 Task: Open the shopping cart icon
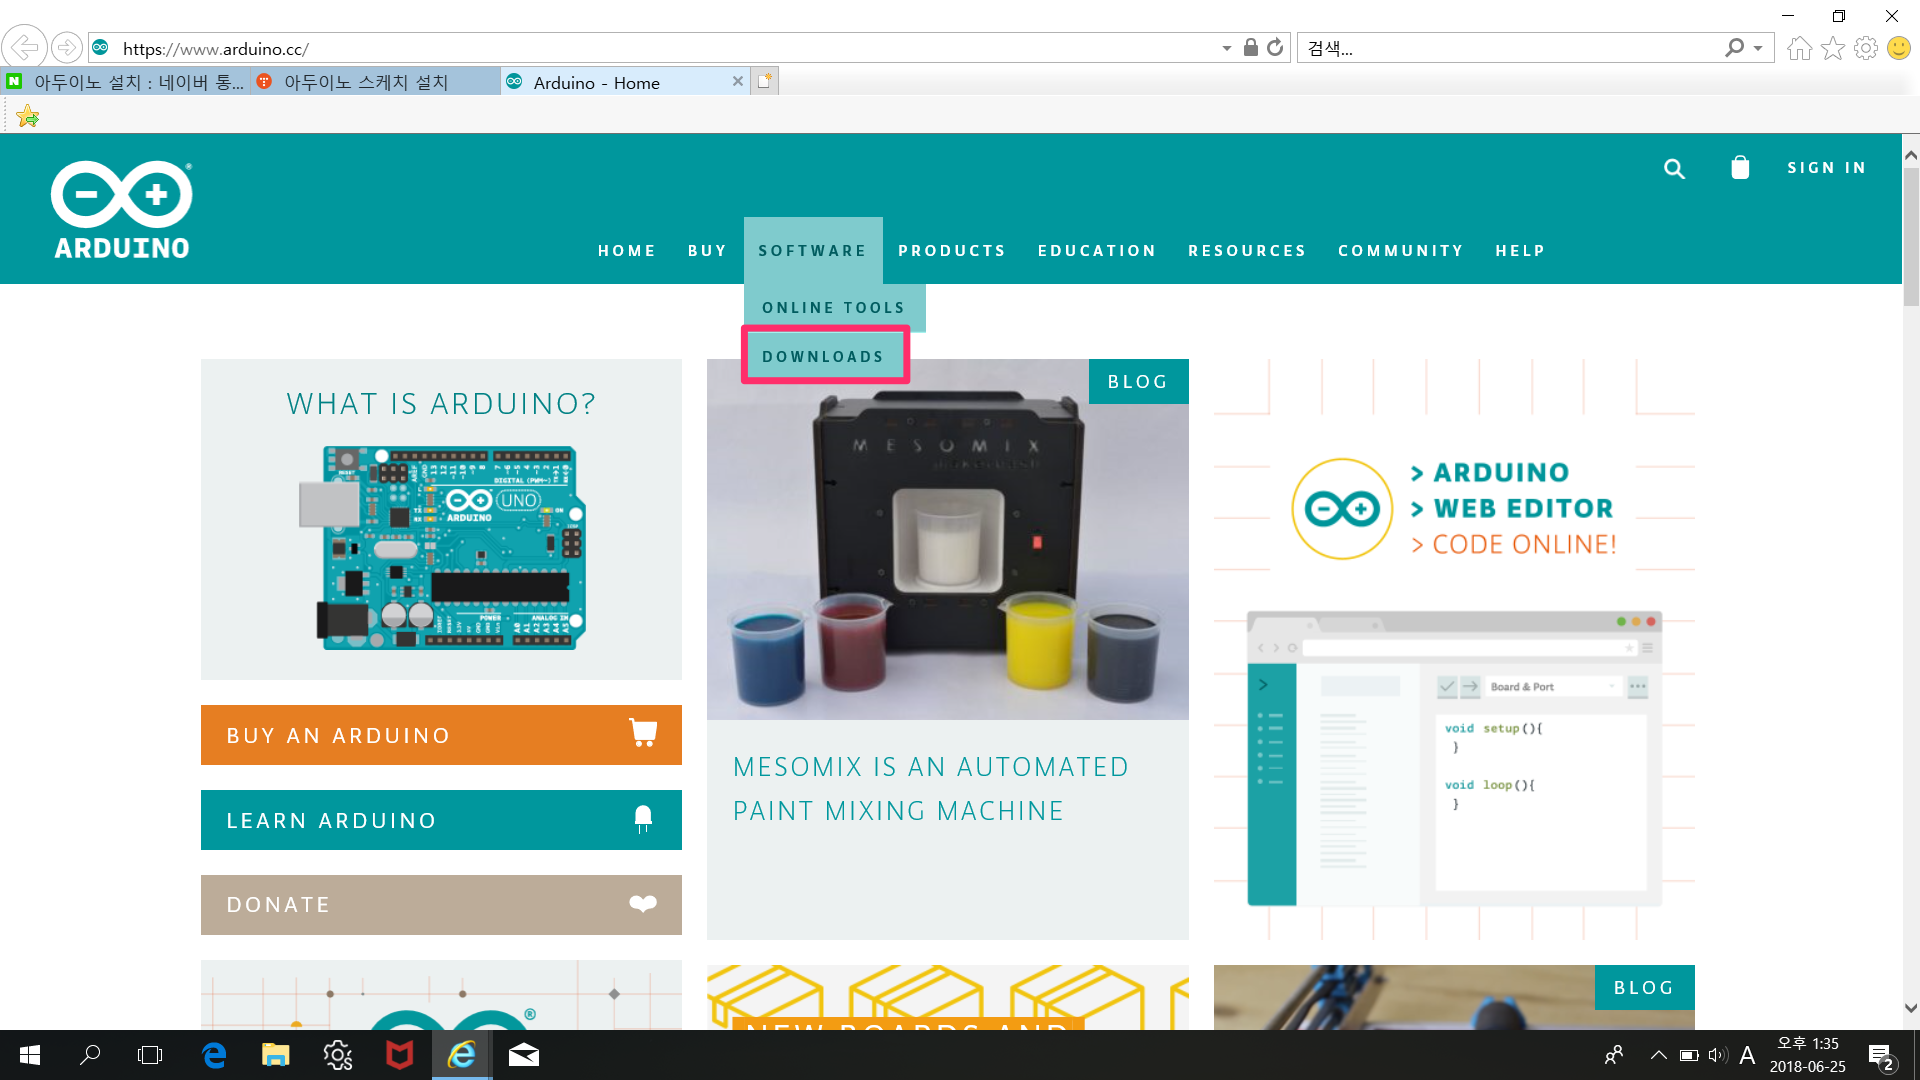pos(1740,168)
